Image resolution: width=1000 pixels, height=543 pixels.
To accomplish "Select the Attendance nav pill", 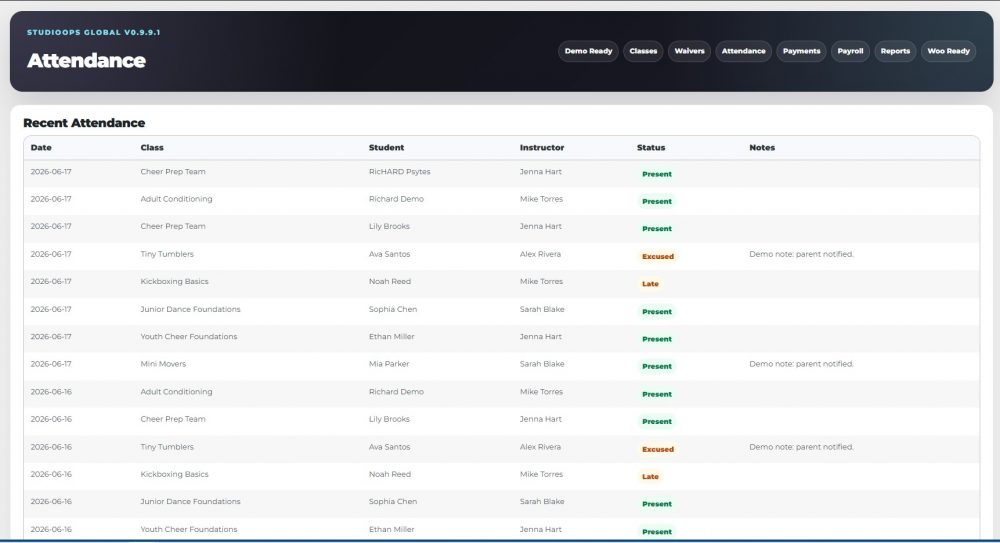I will 744,51.
